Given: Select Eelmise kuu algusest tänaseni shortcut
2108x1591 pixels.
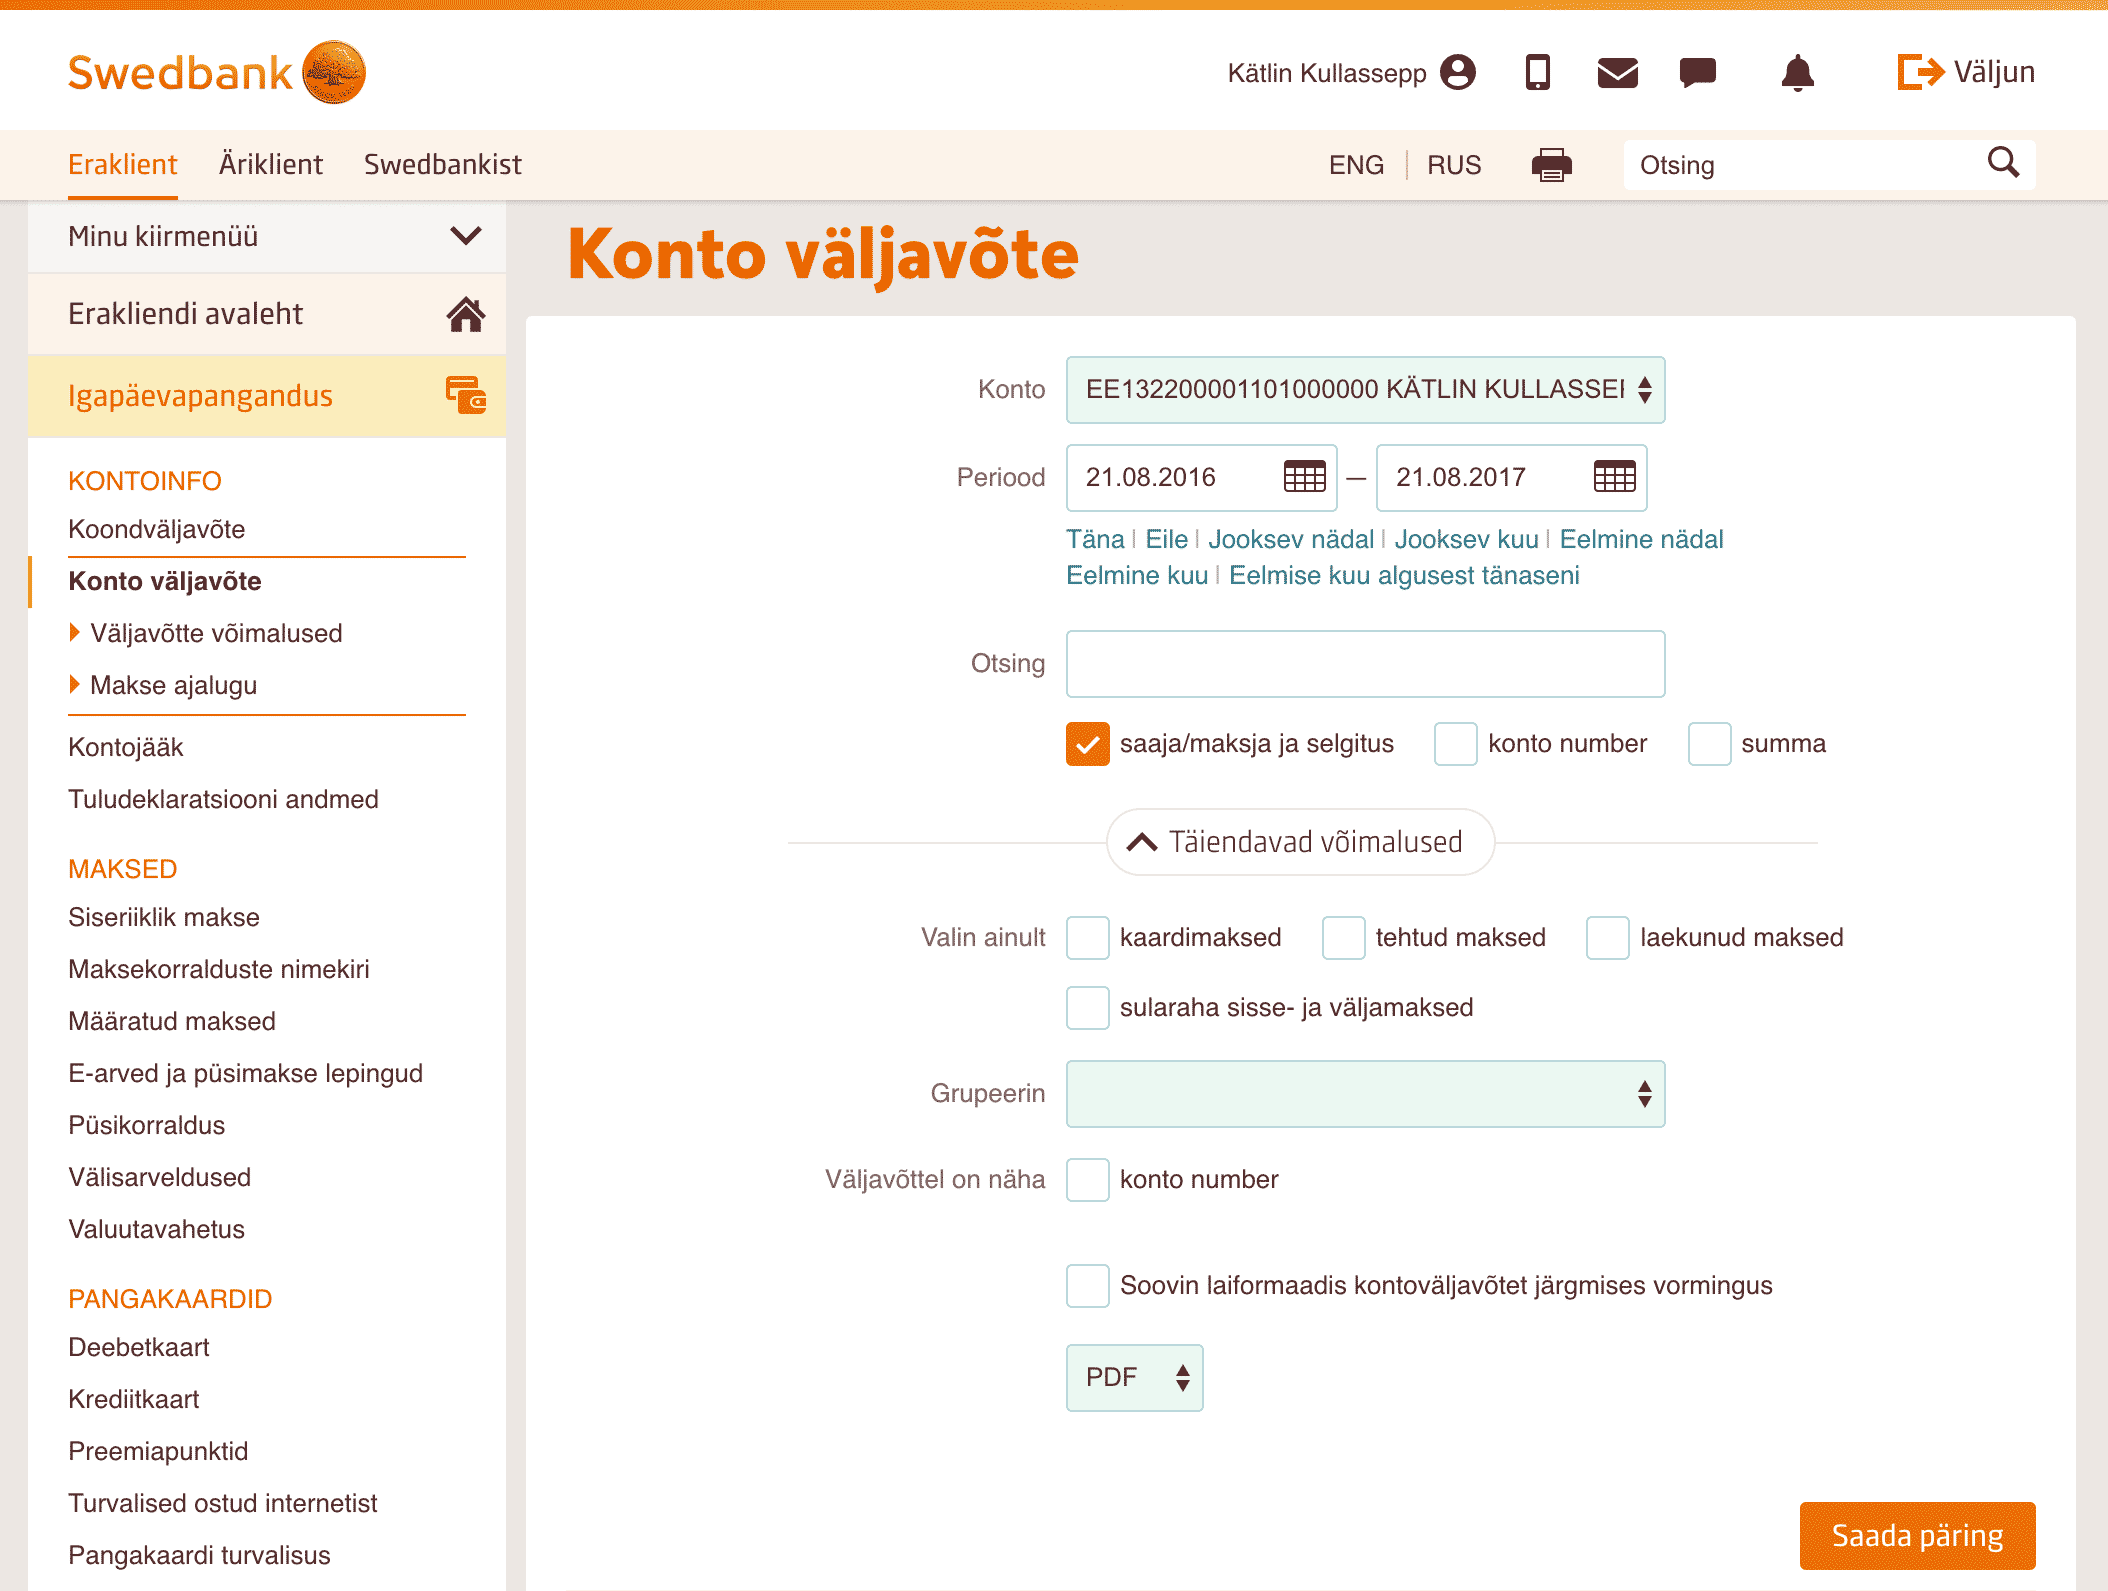Looking at the screenshot, I should (x=1404, y=575).
